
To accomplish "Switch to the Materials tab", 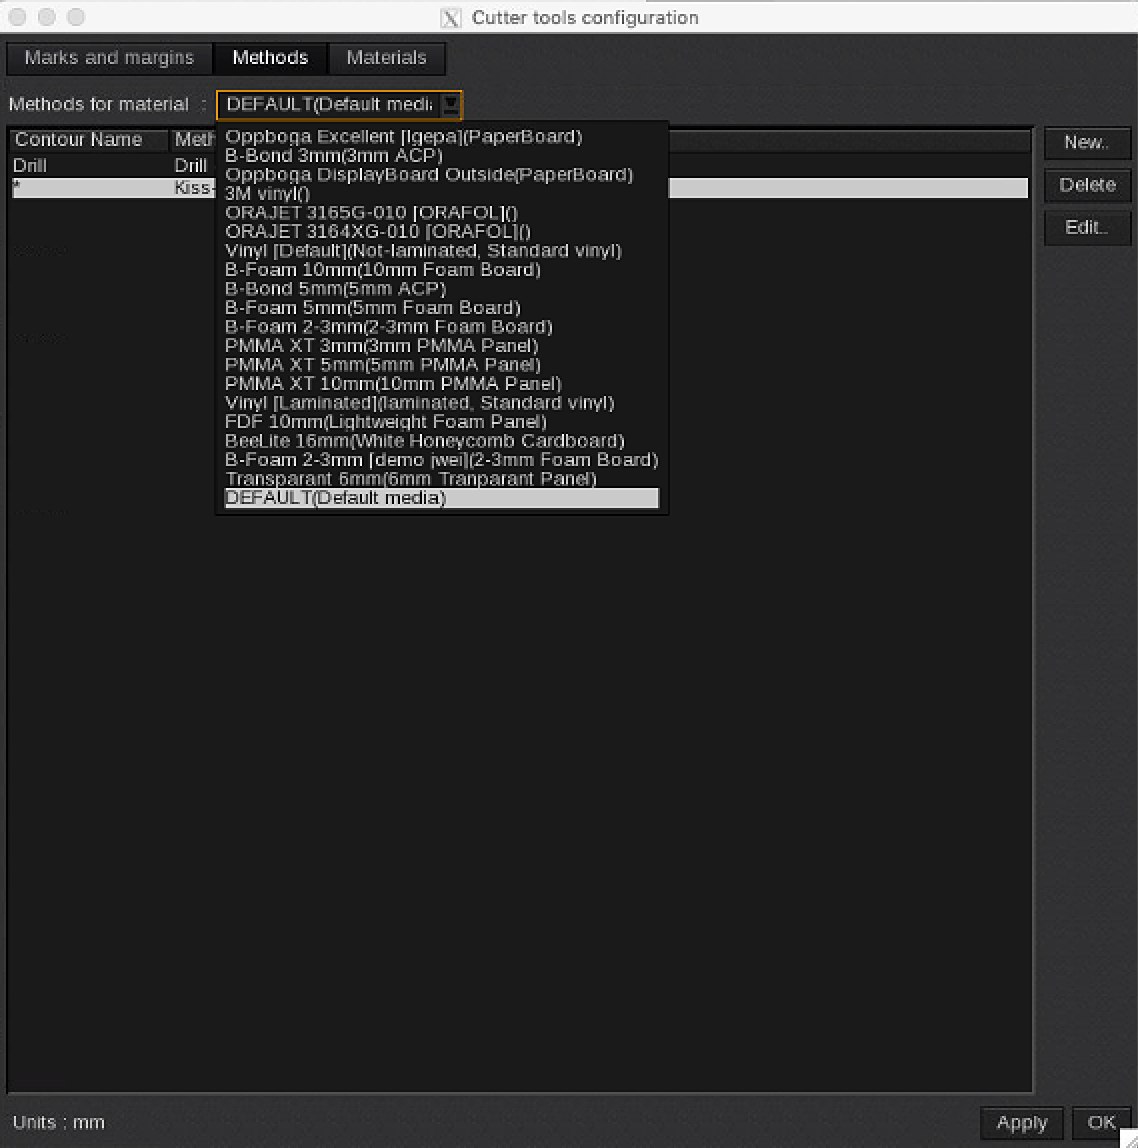I will click(x=386, y=58).
